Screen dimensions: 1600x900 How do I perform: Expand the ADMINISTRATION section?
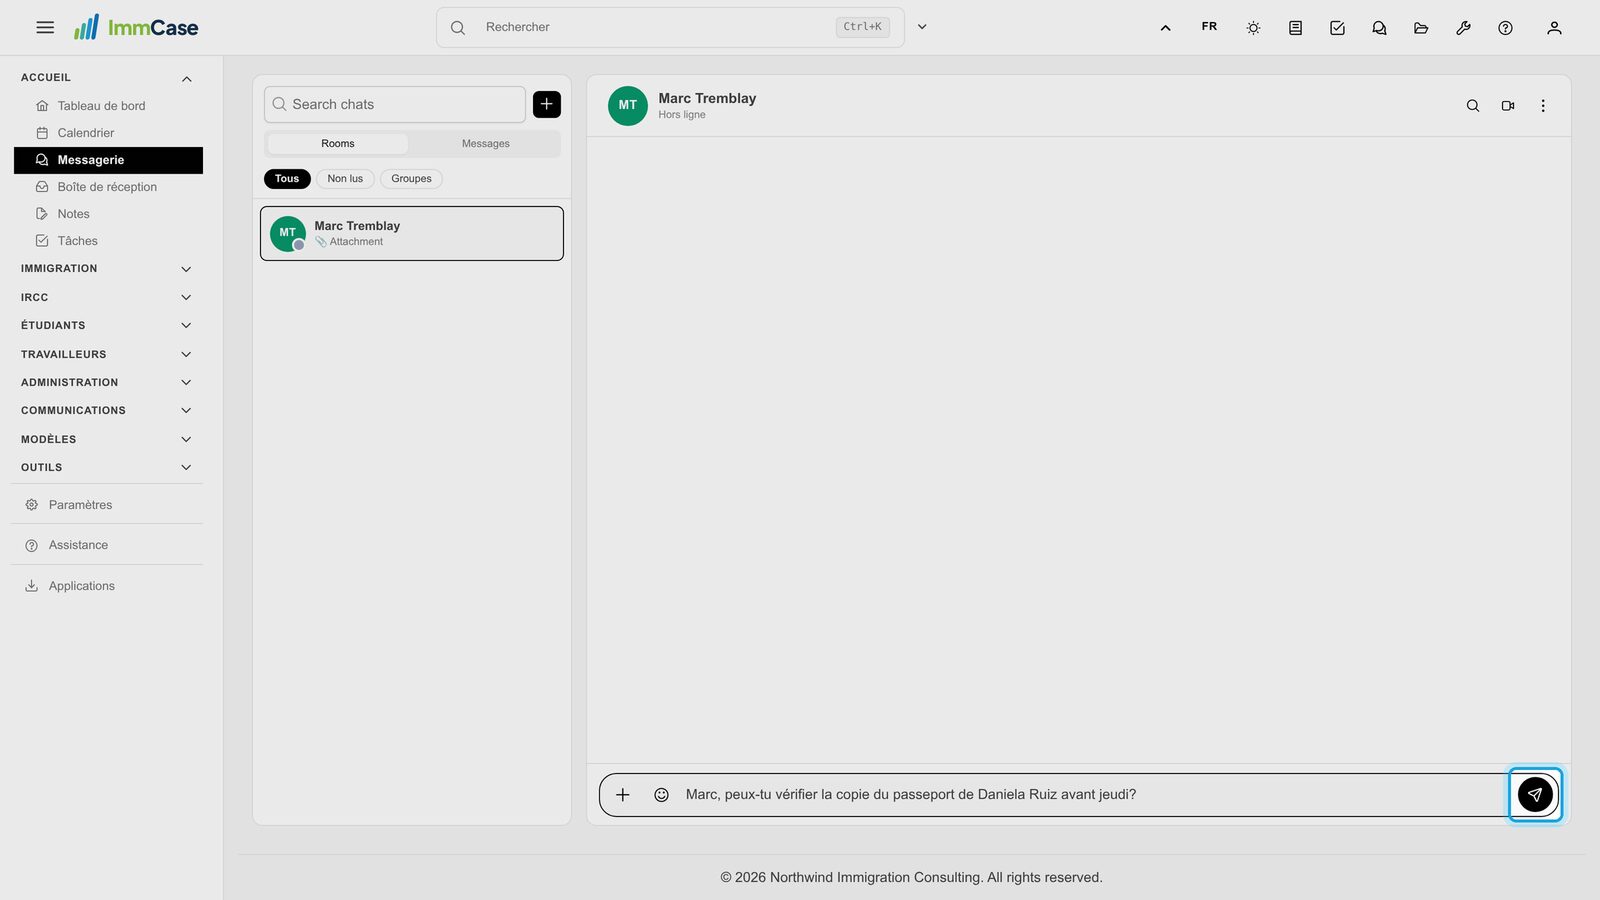(108, 382)
